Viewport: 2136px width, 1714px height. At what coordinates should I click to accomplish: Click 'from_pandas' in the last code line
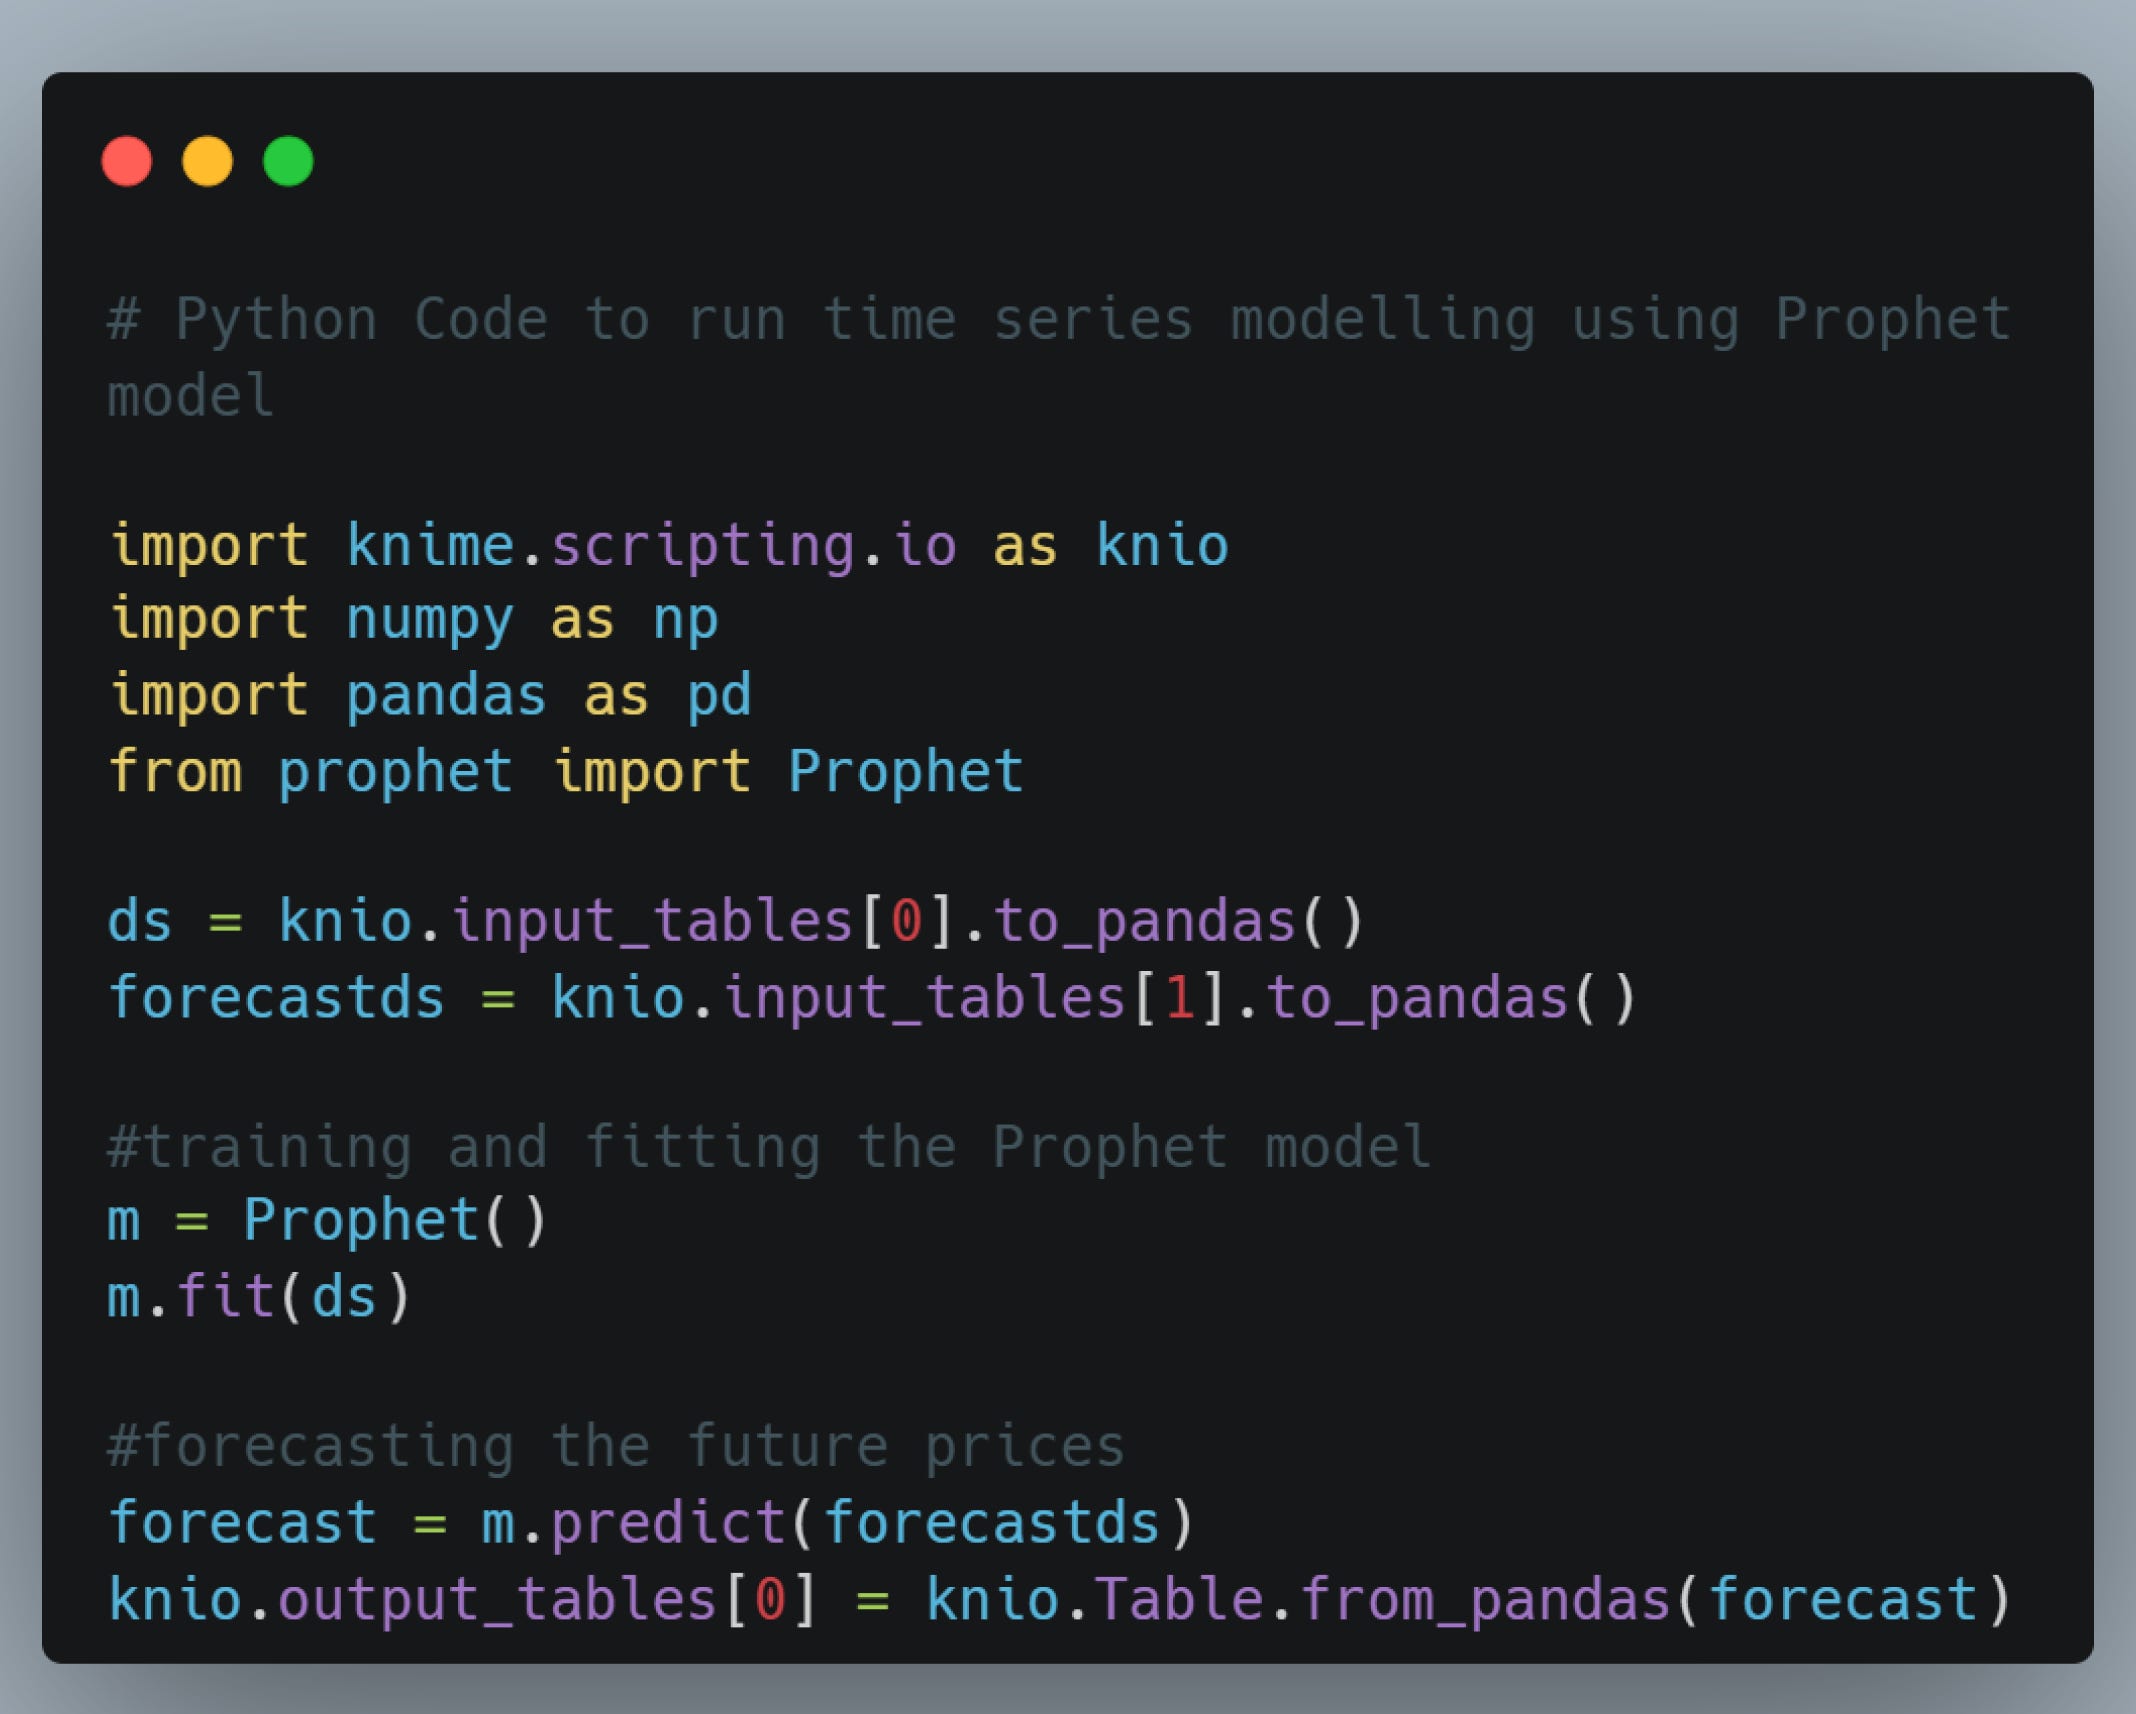pyautogui.click(x=1484, y=1599)
